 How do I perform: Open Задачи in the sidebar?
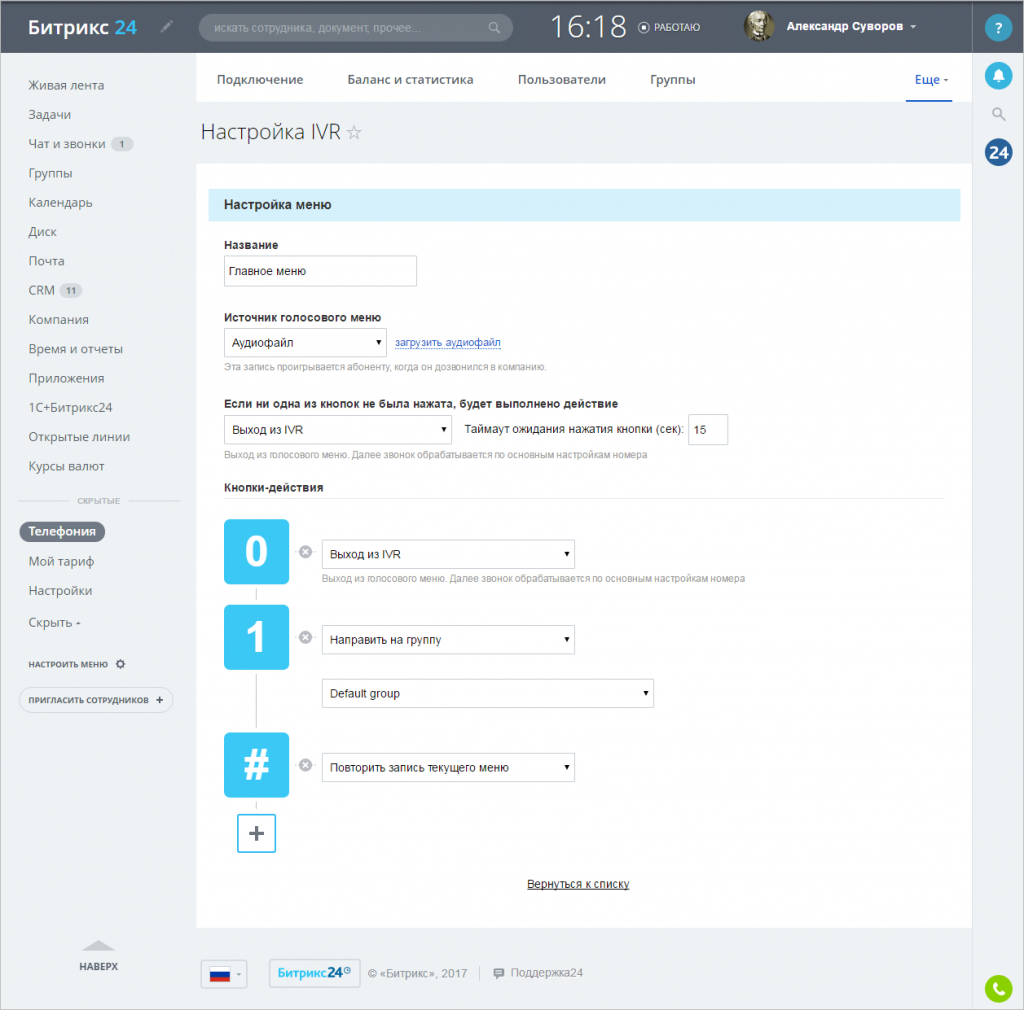pos(50,115)
